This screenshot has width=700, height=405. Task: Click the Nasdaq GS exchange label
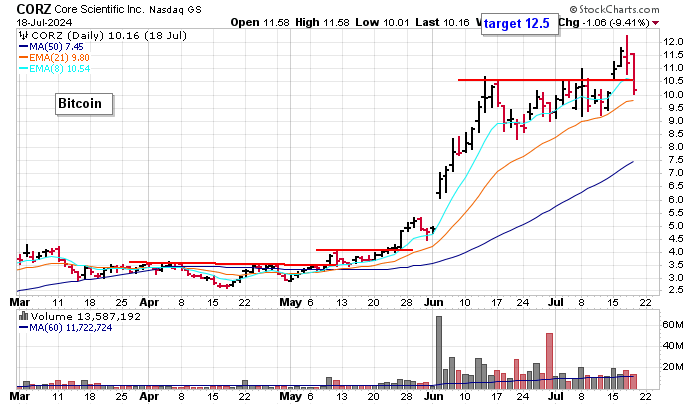tap(175, 9)
